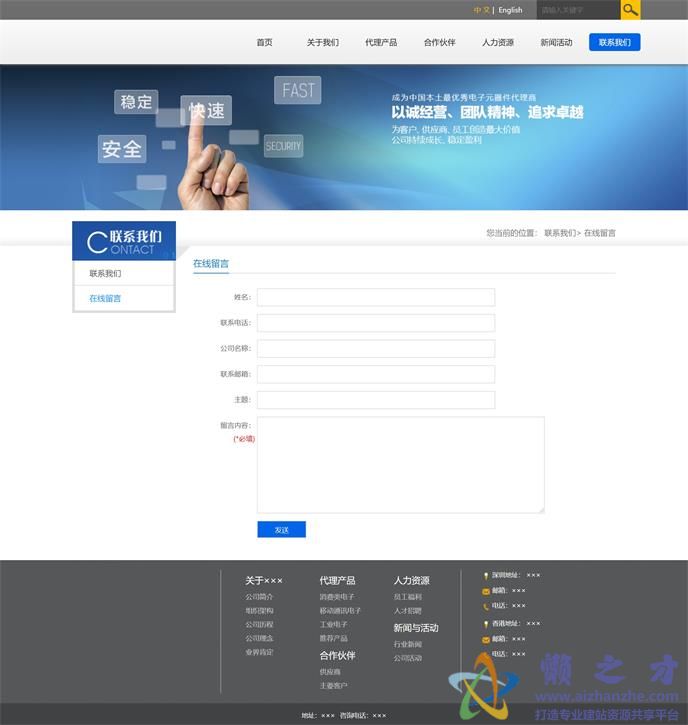Click the yellow search magnifier icon
The height and width of the screenshot is (725, 688).
pyautogui.click(x=630, y=10)
